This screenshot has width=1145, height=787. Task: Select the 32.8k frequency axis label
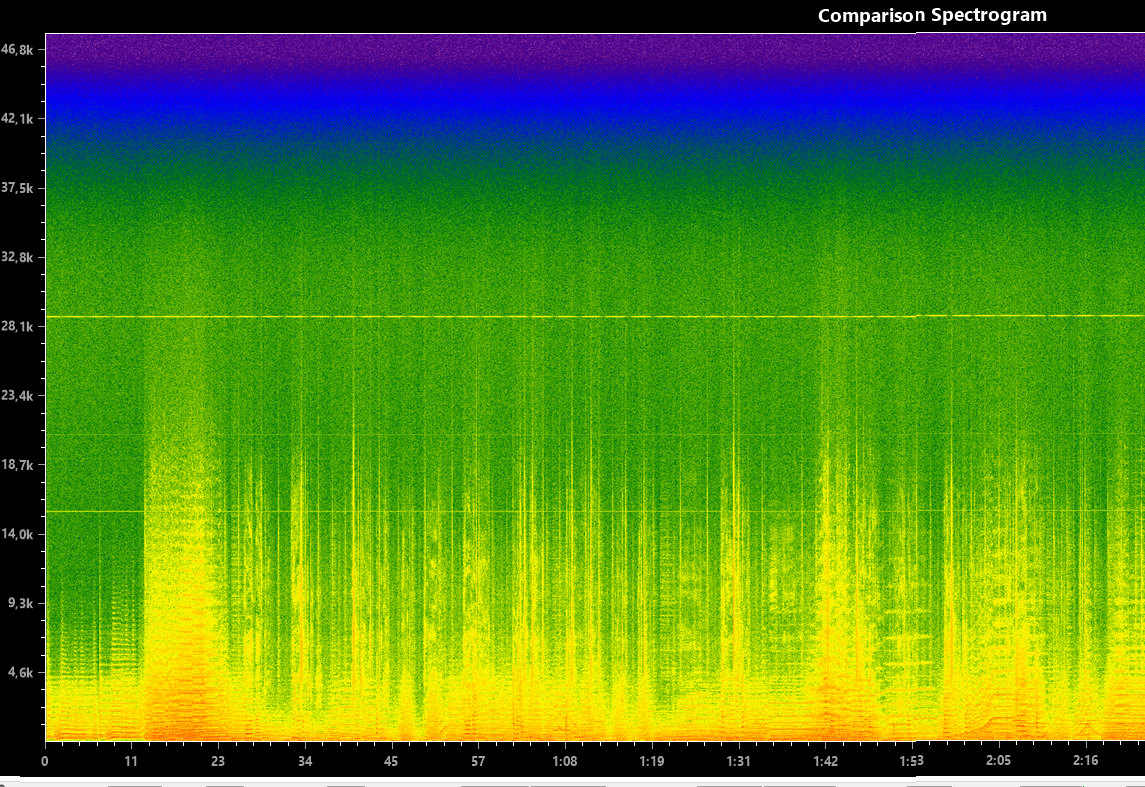pos(20,257)
